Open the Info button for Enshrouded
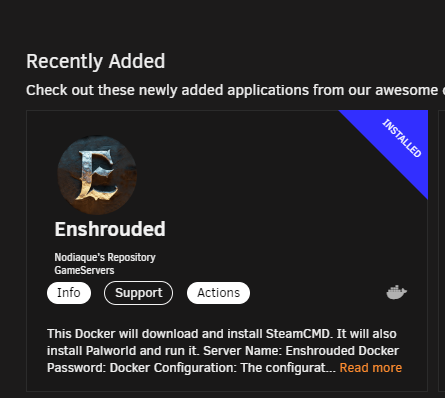 tap(69, 293)
